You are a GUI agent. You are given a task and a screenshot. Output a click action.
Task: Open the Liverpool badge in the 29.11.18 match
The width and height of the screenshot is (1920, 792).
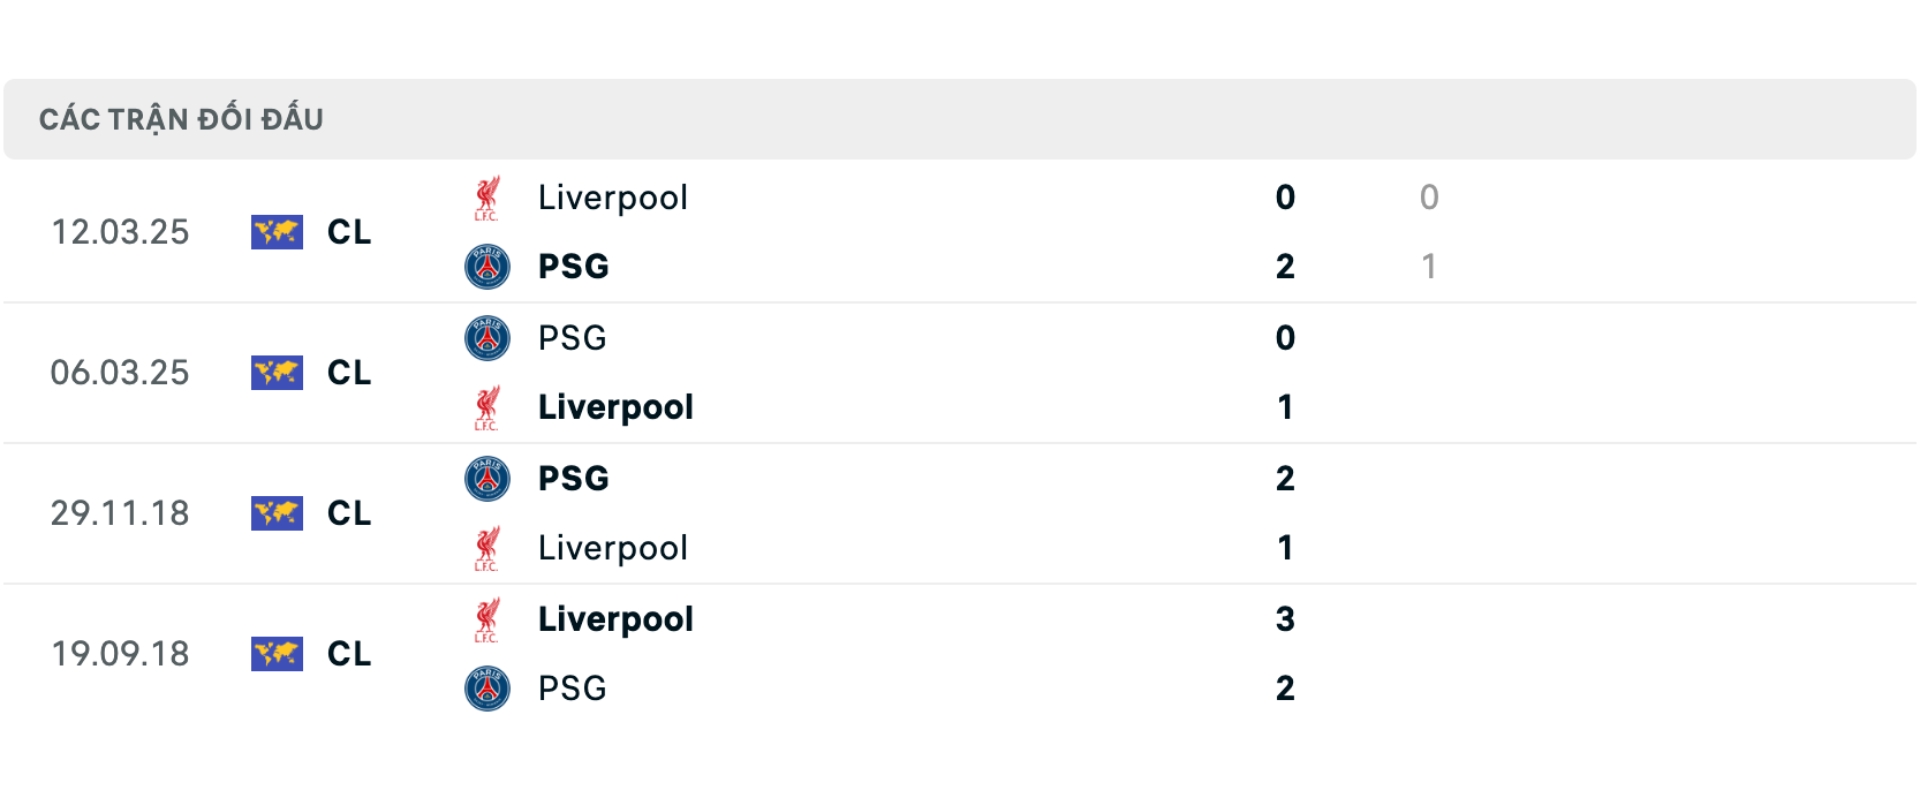487,548
